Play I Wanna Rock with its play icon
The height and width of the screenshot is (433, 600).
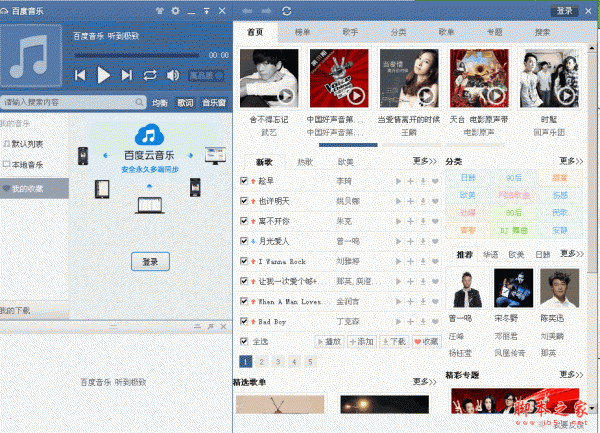click(x=398, y=261)
